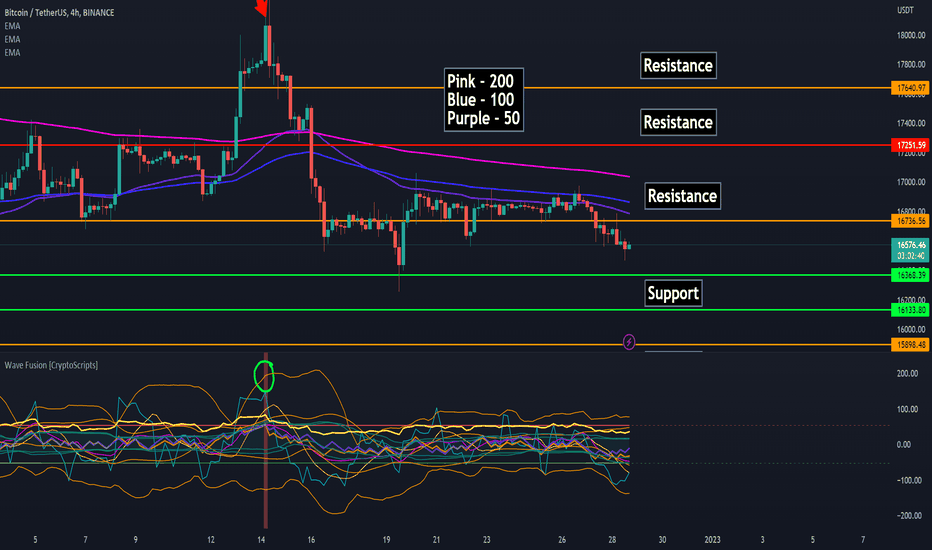932x550 pixels.
Task: Click the purple lightning event icon
Action: 629,342
